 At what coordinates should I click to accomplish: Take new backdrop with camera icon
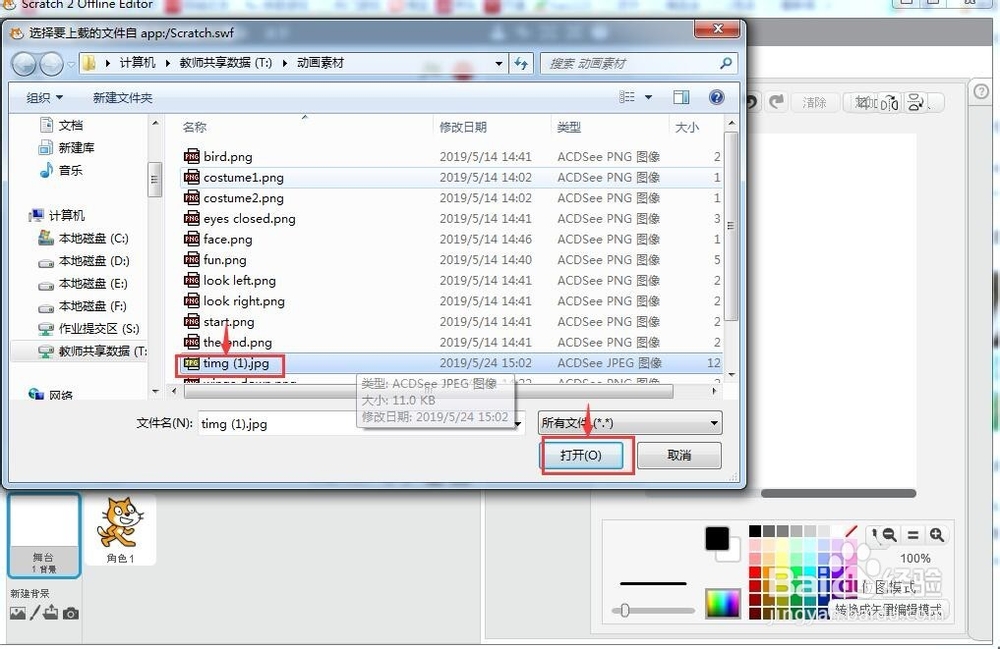click(71, 614)
